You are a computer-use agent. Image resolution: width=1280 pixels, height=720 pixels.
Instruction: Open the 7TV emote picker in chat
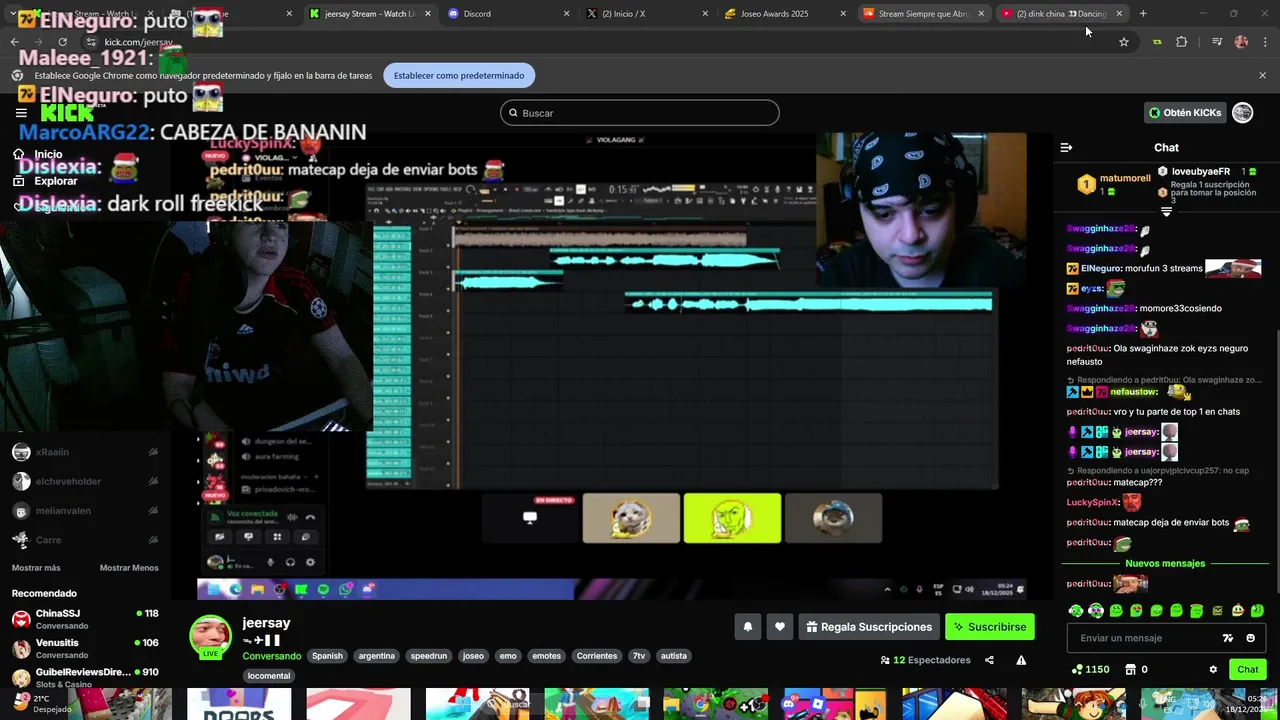(x=1228, y=638)
